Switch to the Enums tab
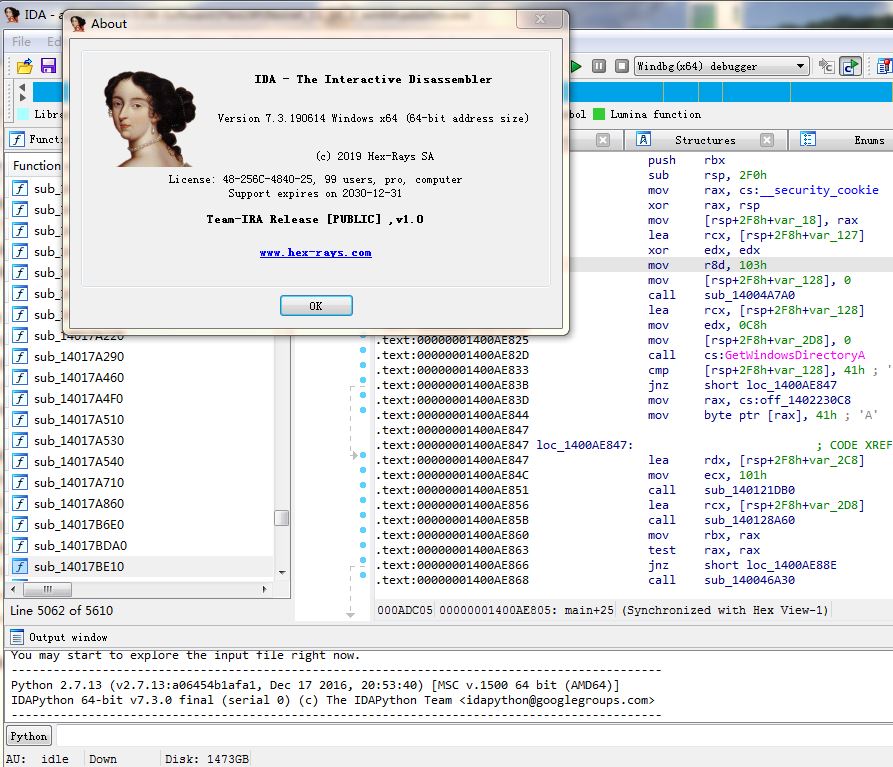 (x=869, y=140)
